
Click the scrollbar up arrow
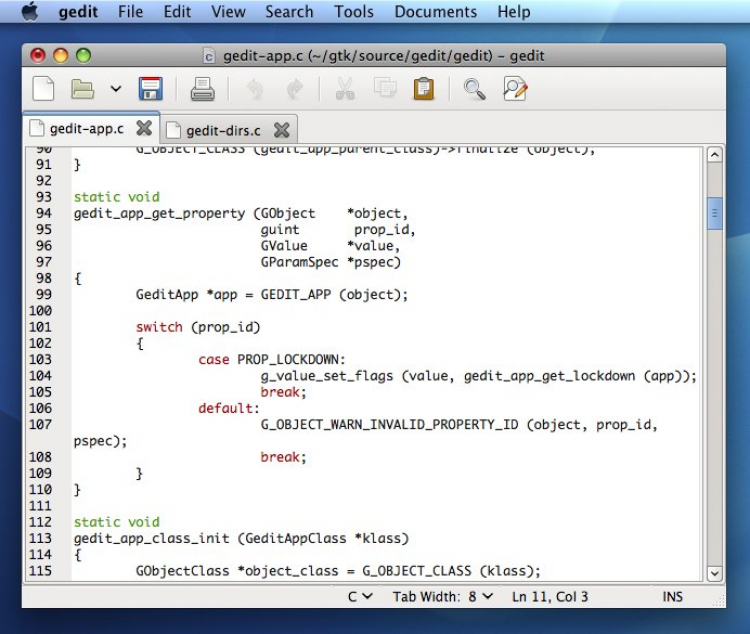pyautogui.click(x=715, y=155)
